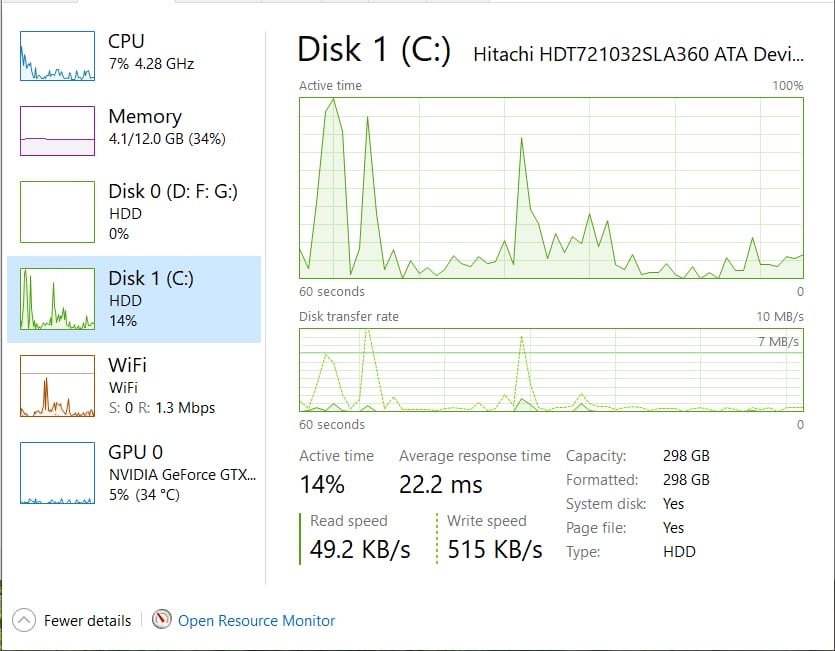835x651 pixels.
Task: Click the Resource Monitor icon
Action: tap(162, 620)
